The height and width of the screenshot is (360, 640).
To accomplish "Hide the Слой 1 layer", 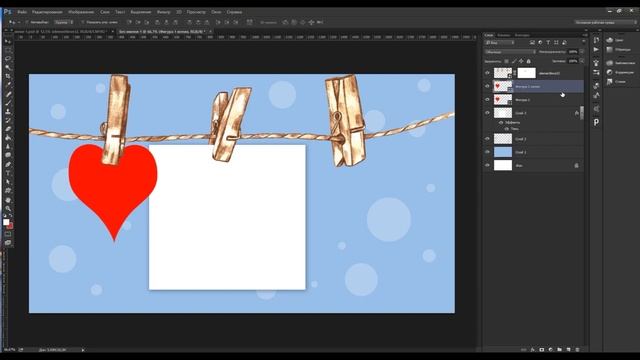I will tap(487, 152).
